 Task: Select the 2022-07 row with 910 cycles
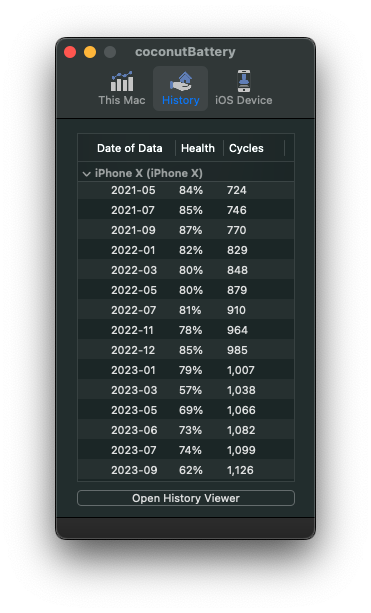186,310
